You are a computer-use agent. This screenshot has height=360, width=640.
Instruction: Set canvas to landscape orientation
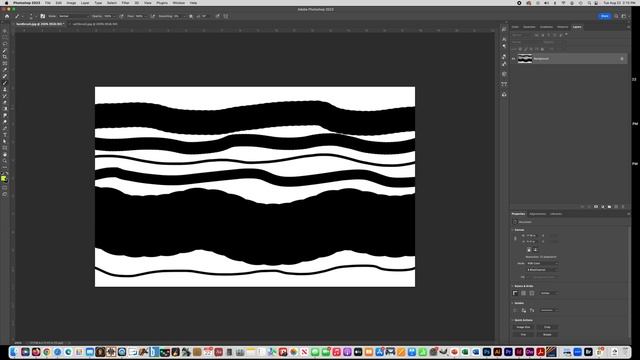(x=536, y=250)
